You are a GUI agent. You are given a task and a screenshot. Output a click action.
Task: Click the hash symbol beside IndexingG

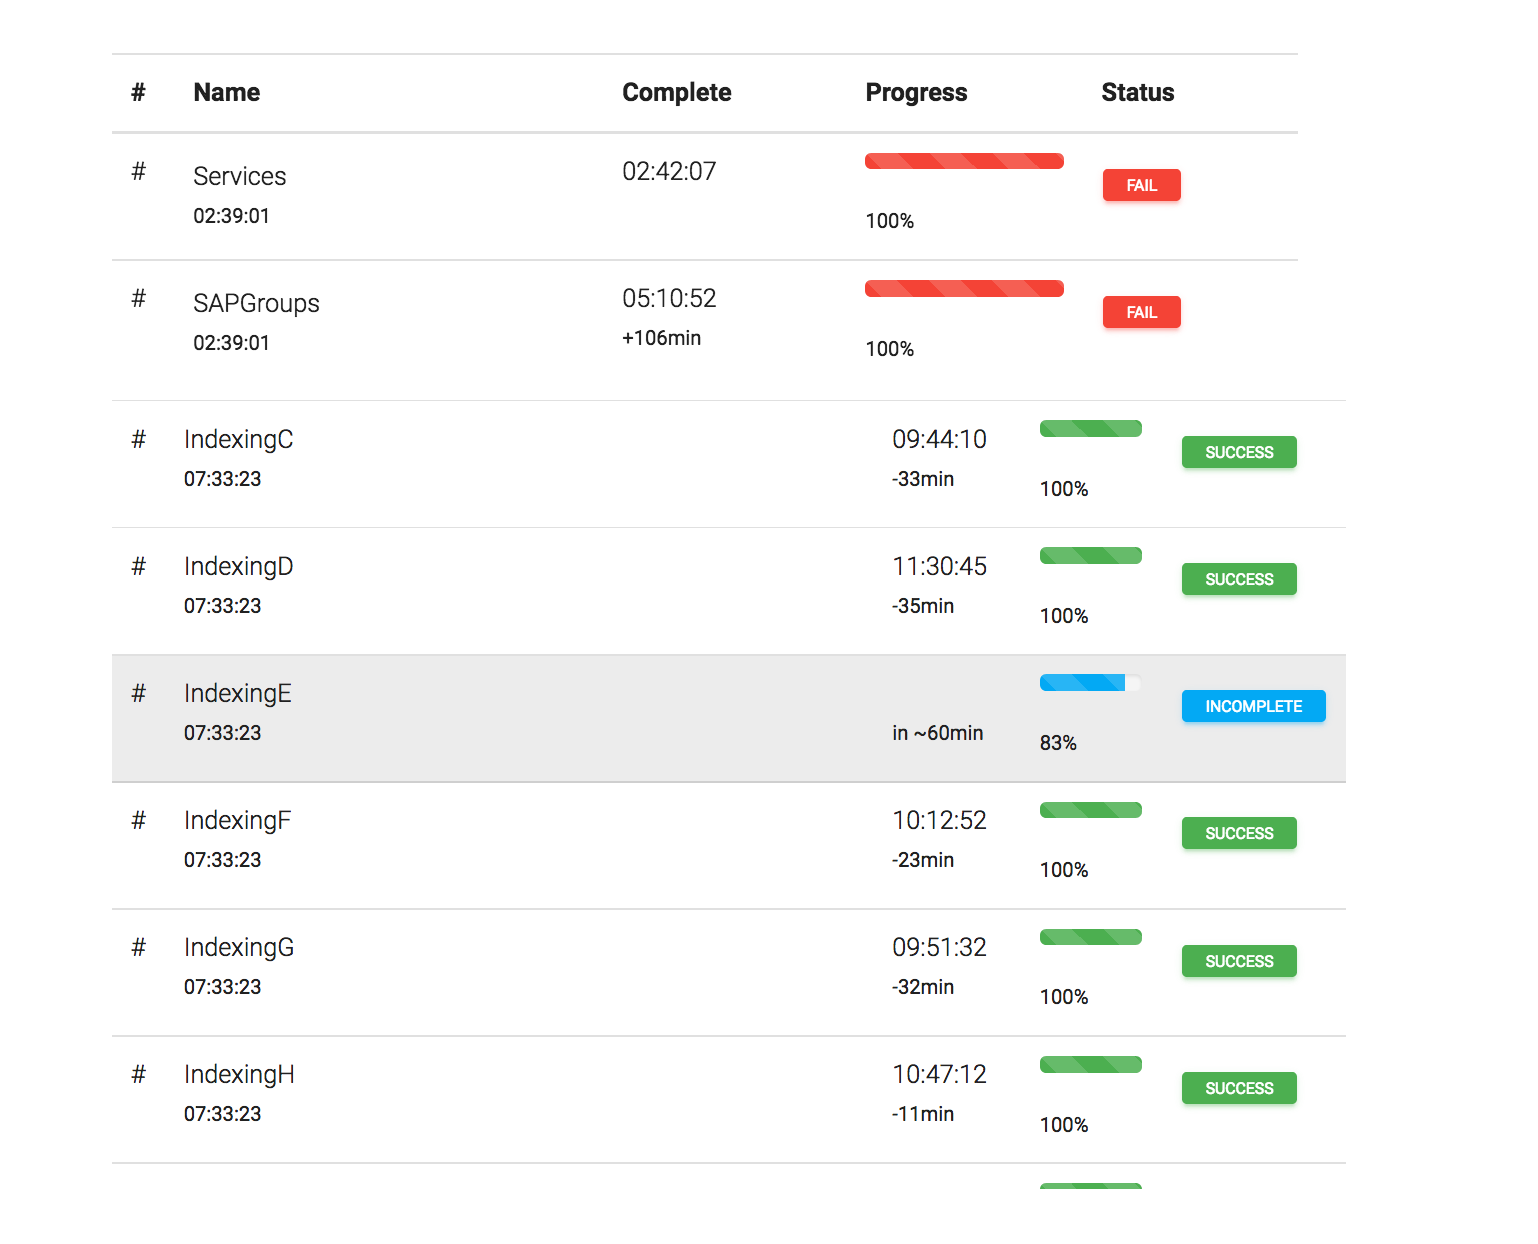139,948
